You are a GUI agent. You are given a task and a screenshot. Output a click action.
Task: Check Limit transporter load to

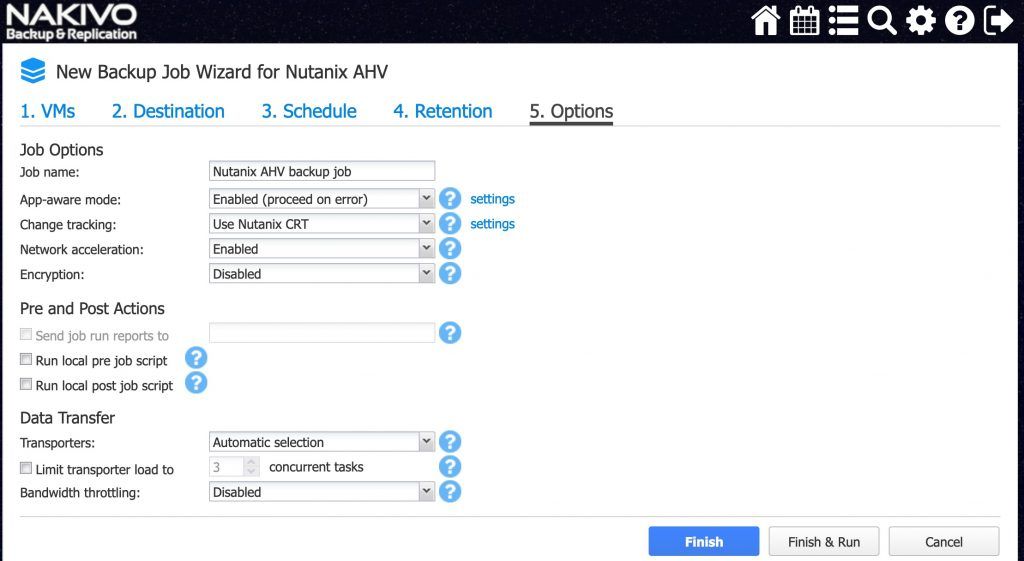(26, 468)
